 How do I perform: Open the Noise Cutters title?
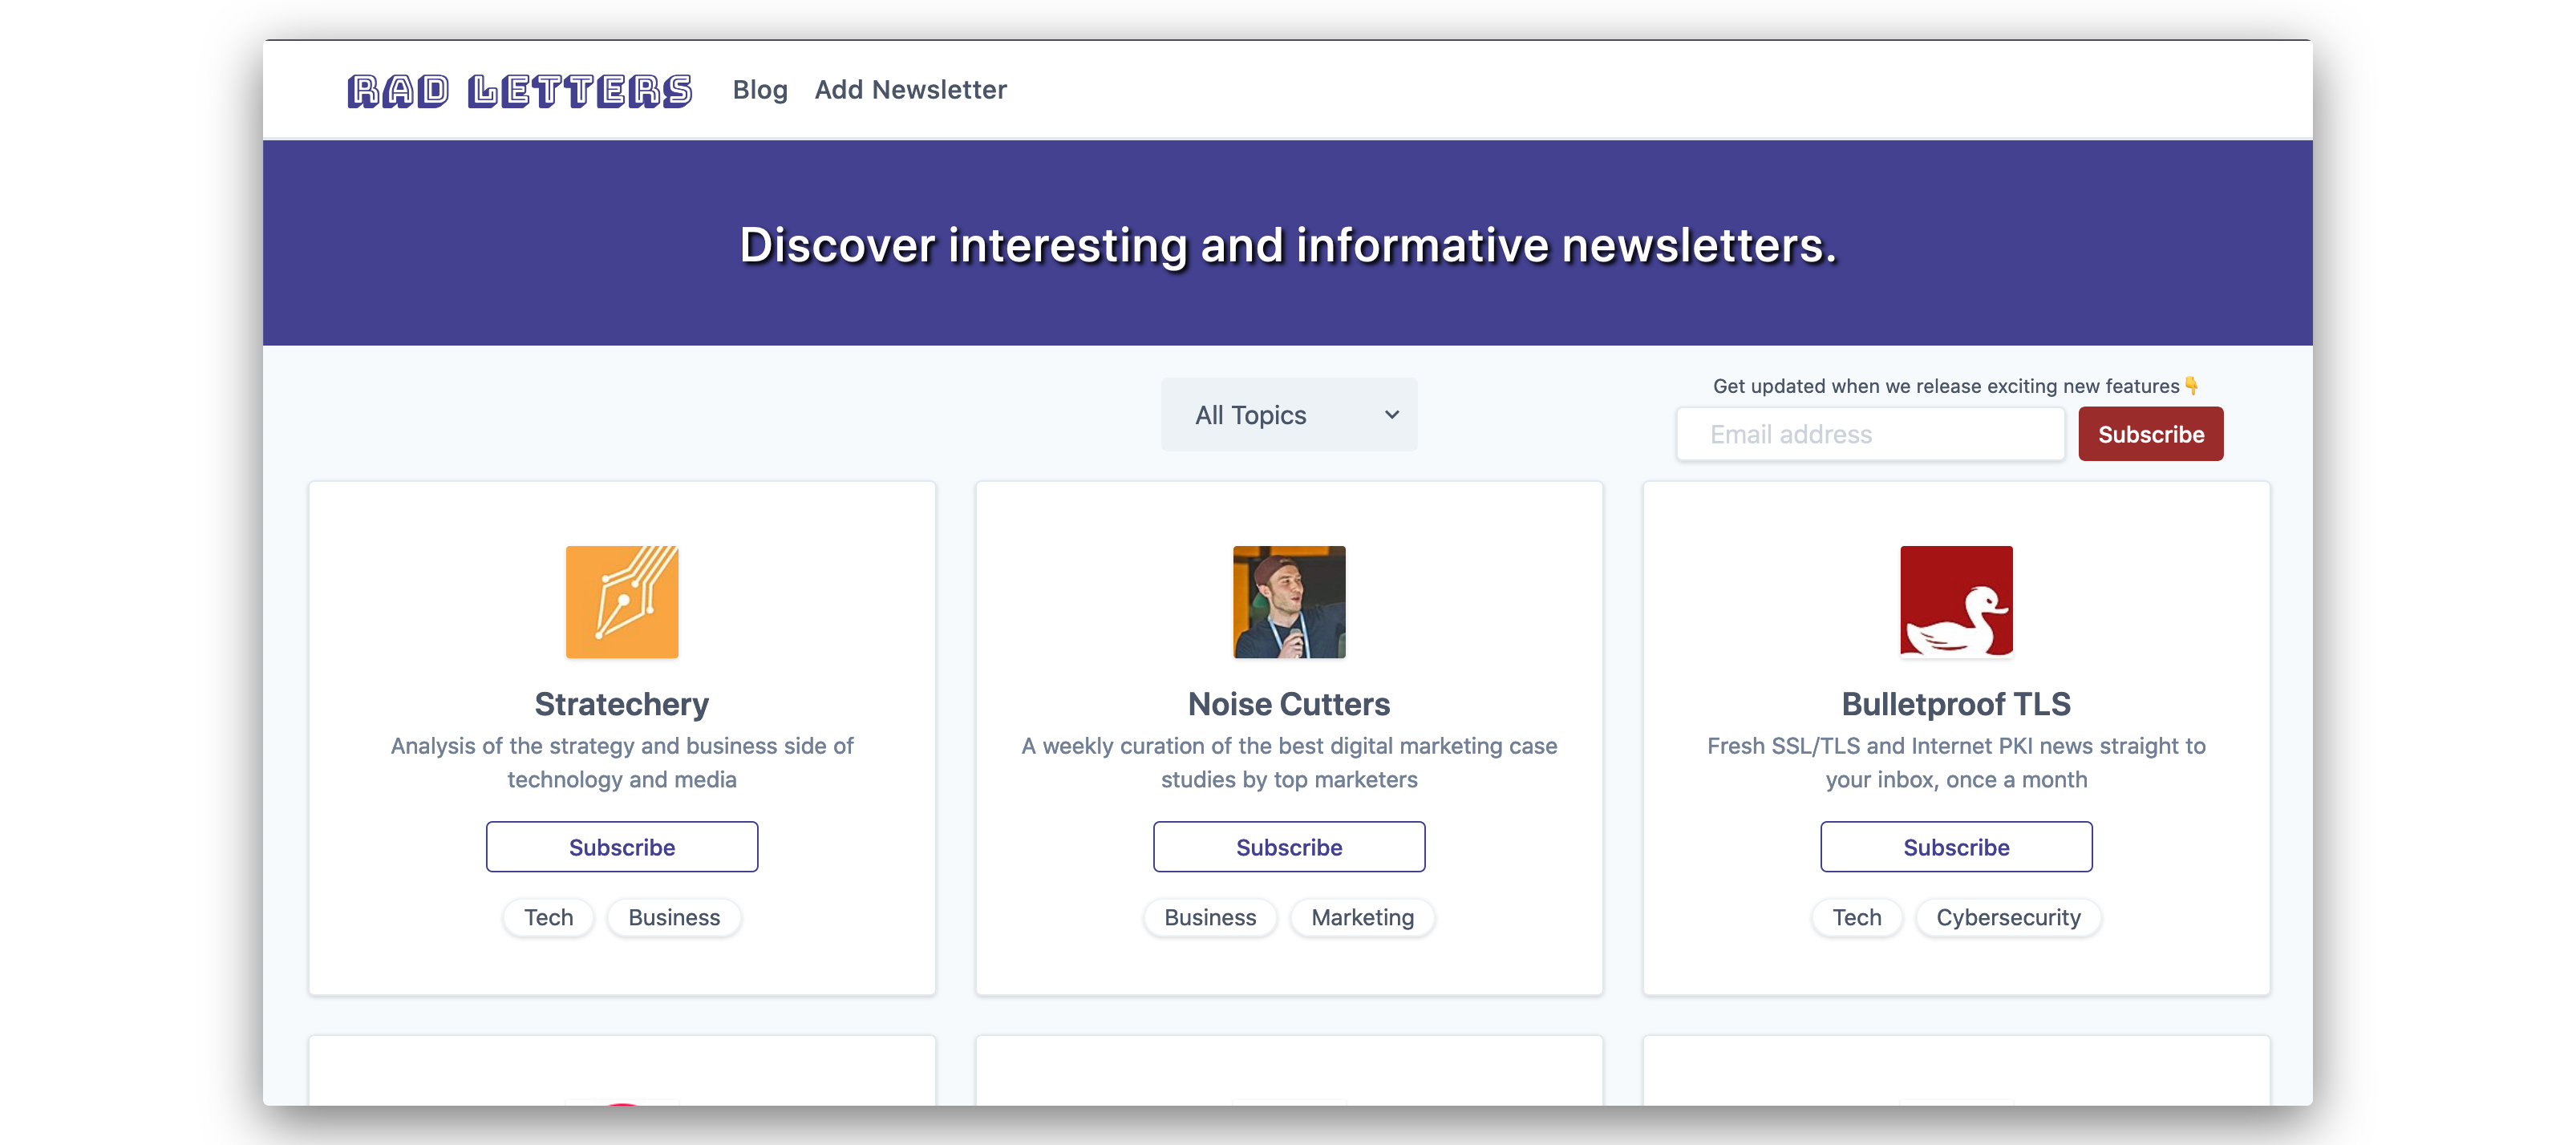pos(1289,704)
